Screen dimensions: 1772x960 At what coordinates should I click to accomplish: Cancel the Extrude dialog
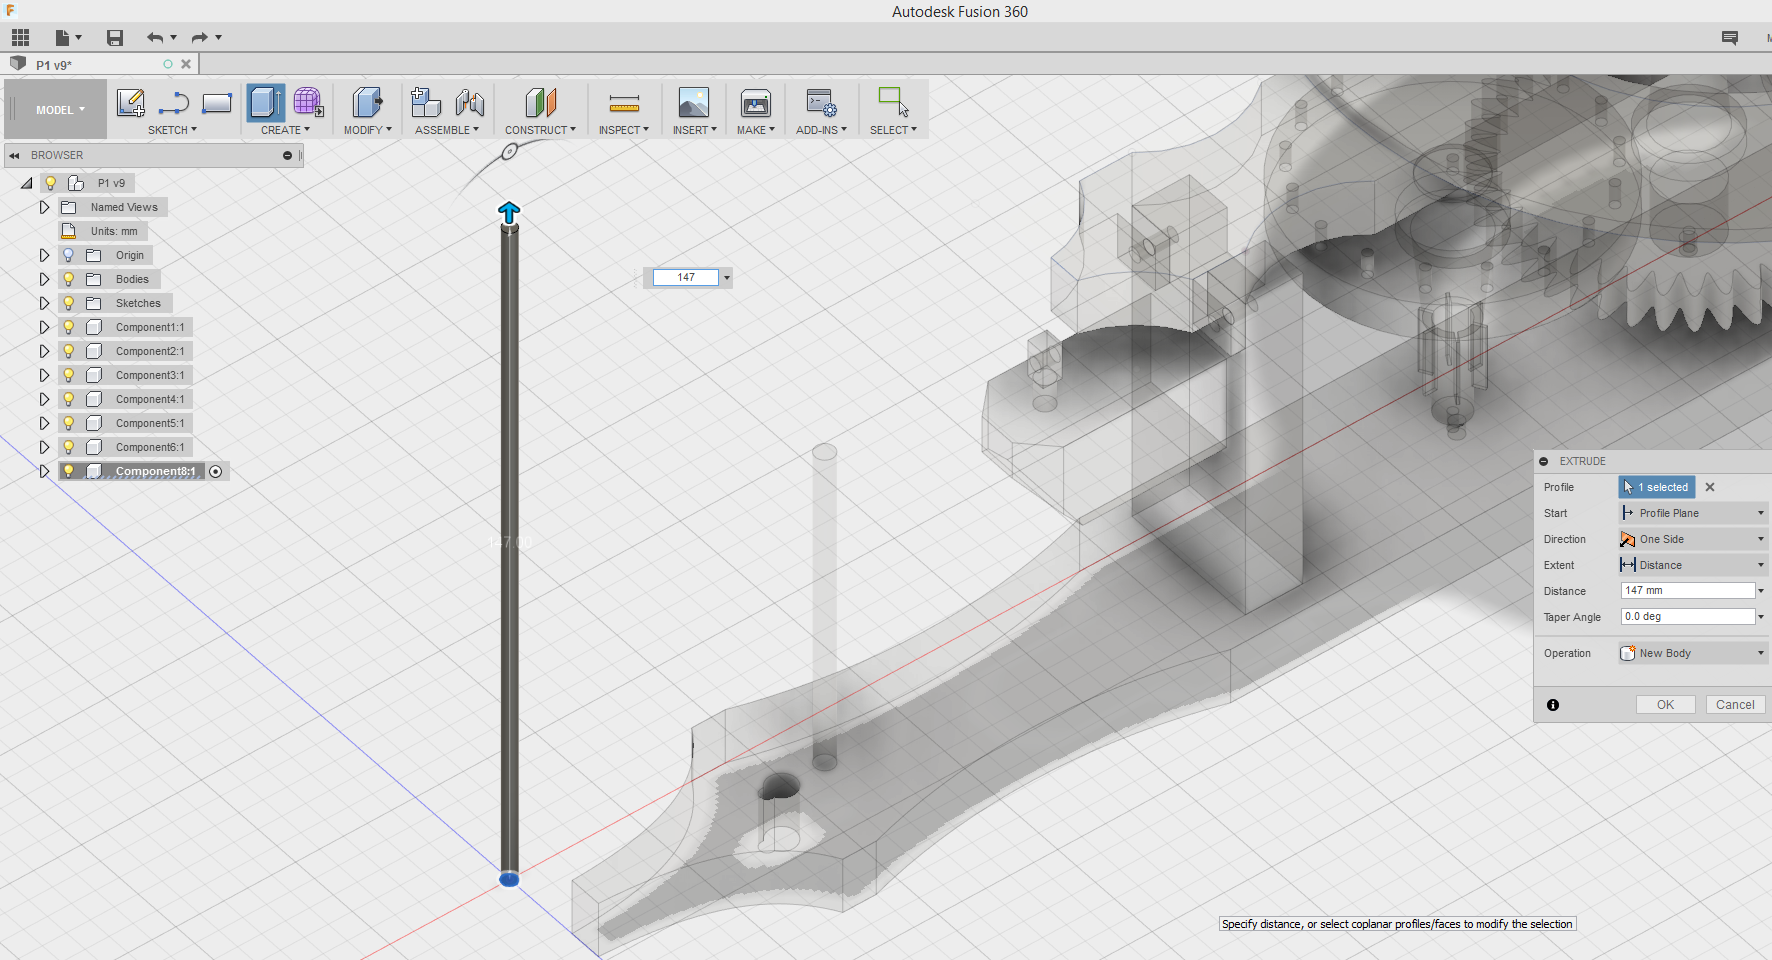pyautogui.click(x=1735, y=705)
